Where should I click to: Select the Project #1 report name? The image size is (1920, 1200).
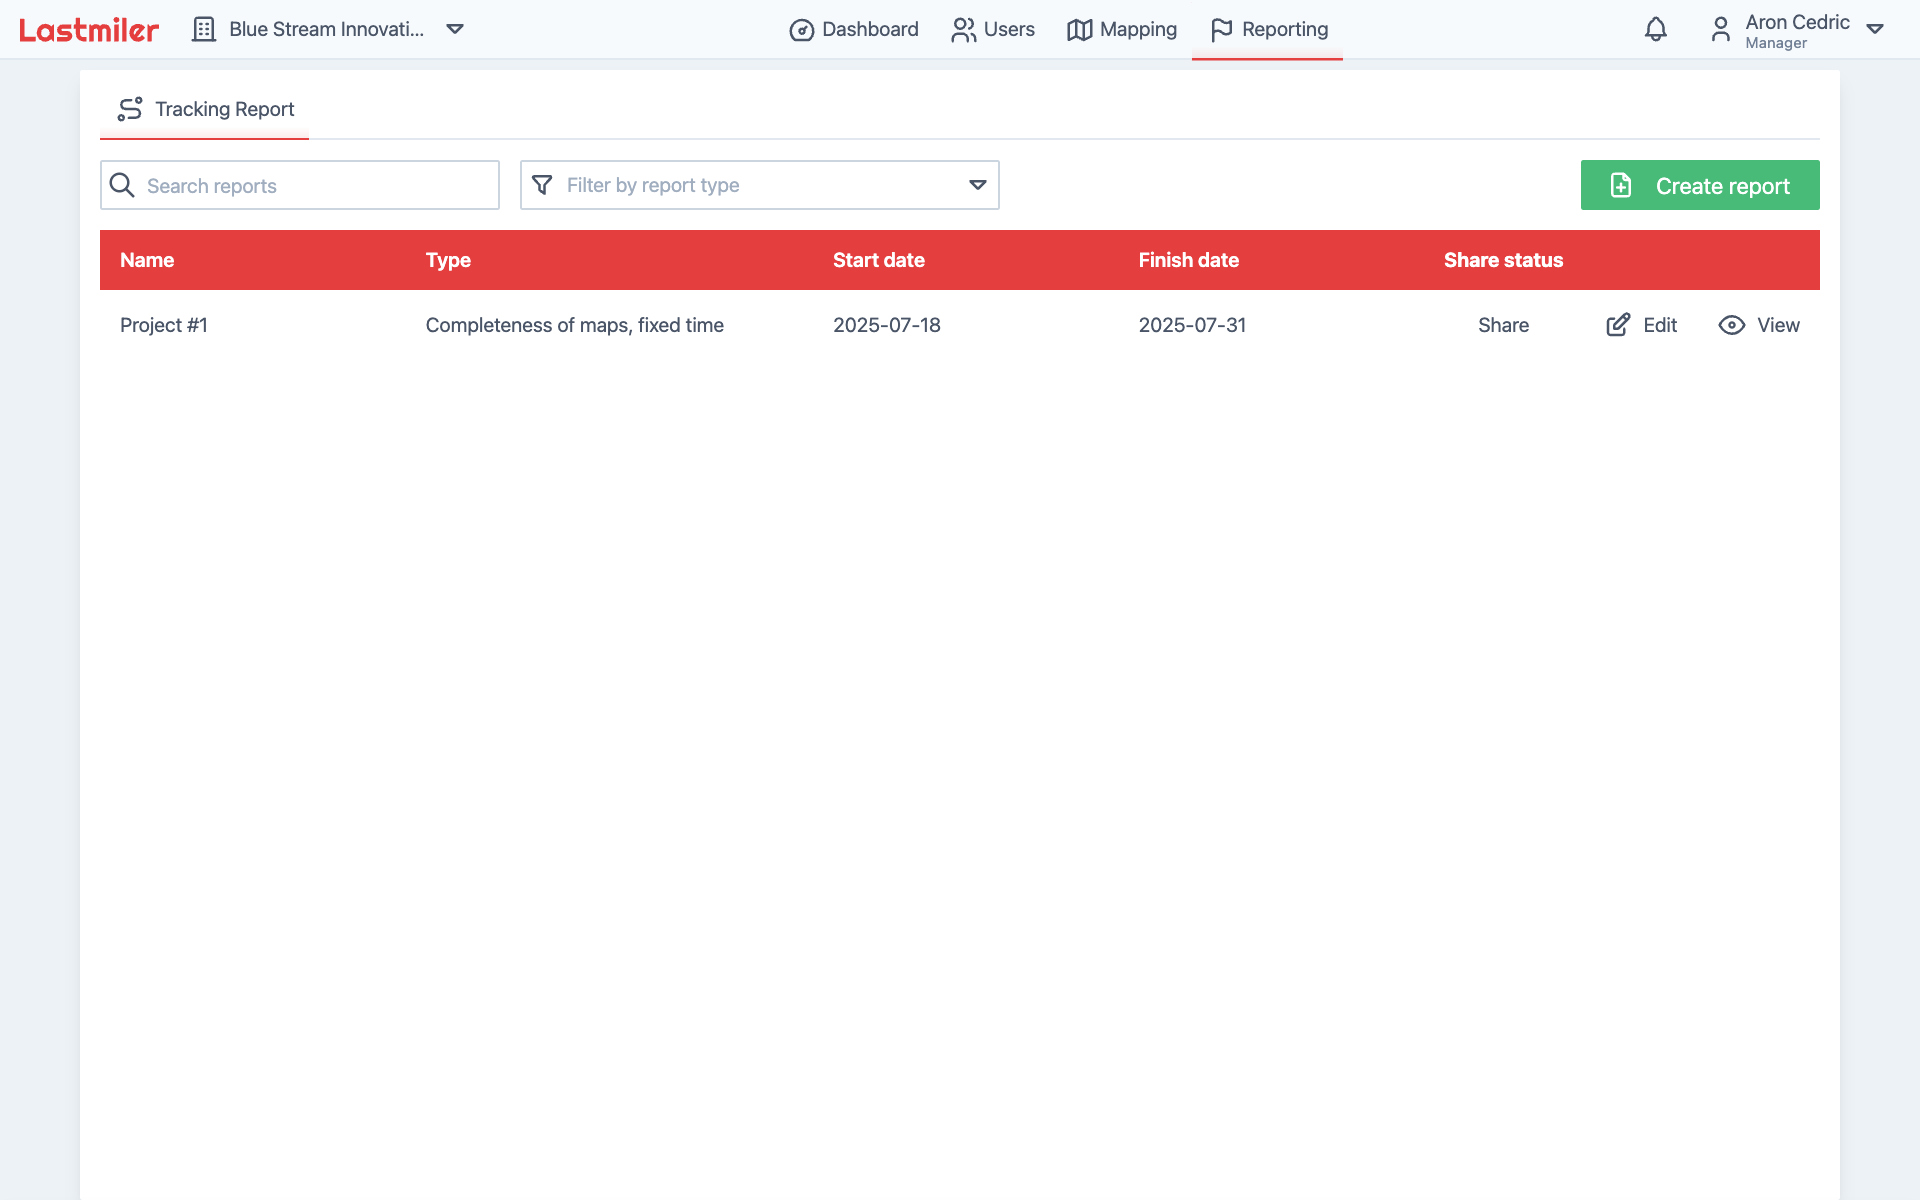(164, 325)
